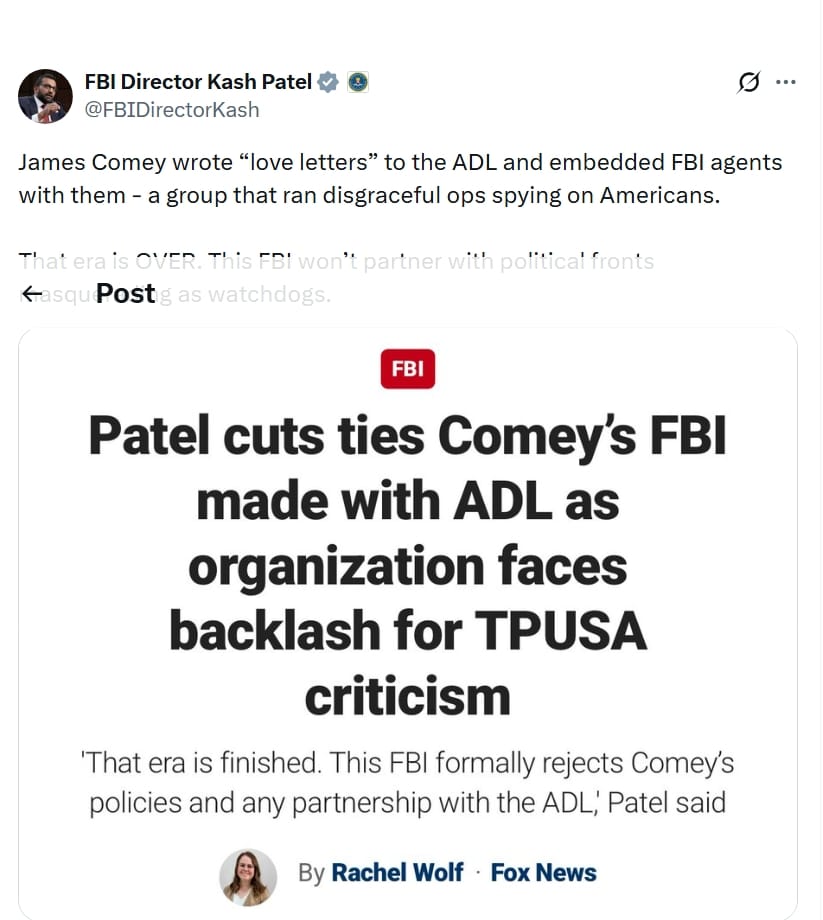Click the verified checkmark badge
This screenshot has height=920, width=823.
[x=328, y=82]
